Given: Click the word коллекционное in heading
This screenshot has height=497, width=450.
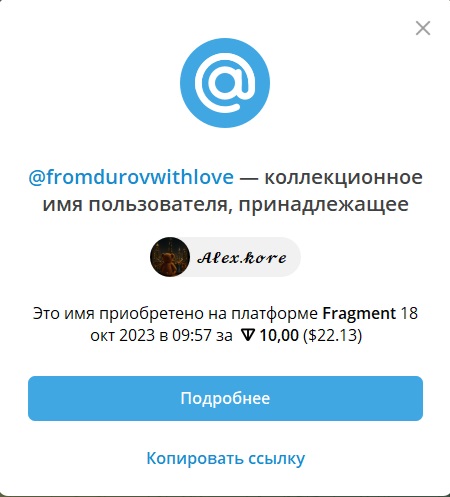Looking at the screenshot, I should tap(343, 177).
